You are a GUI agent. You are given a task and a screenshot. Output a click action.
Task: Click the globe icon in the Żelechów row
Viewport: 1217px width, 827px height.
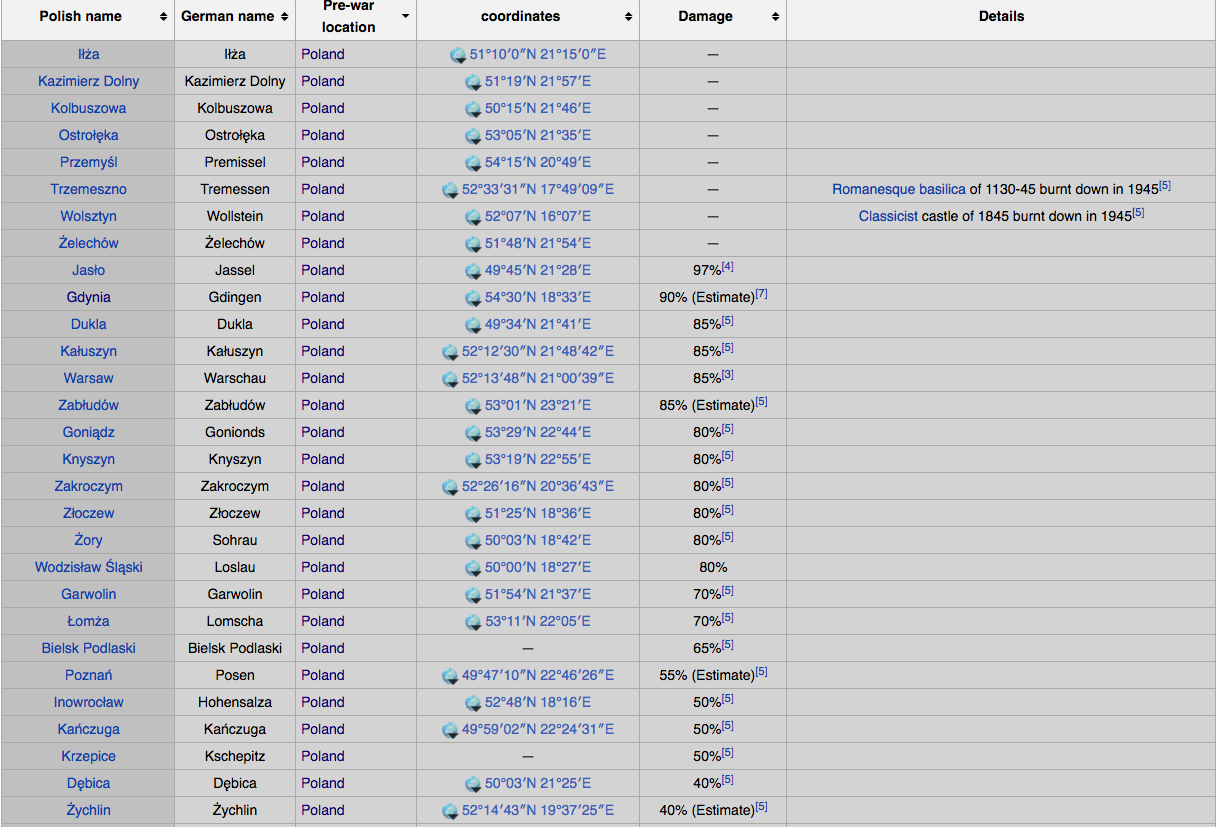pyautogui.click(x=473, y=244)
